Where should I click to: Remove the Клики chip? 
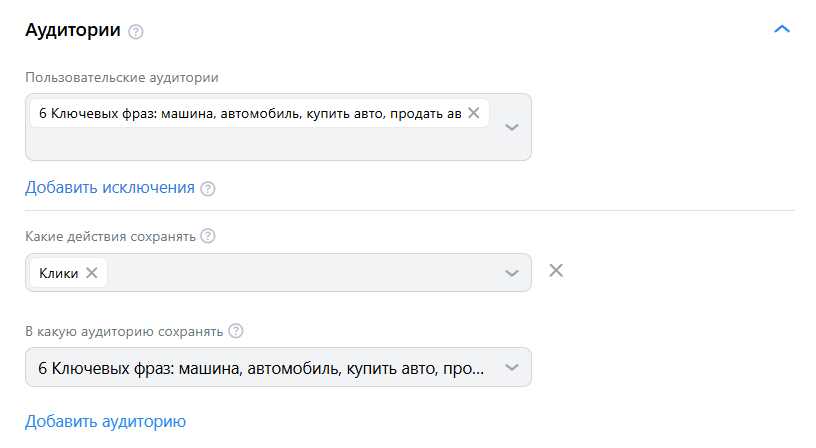click(x=91, y=272)
